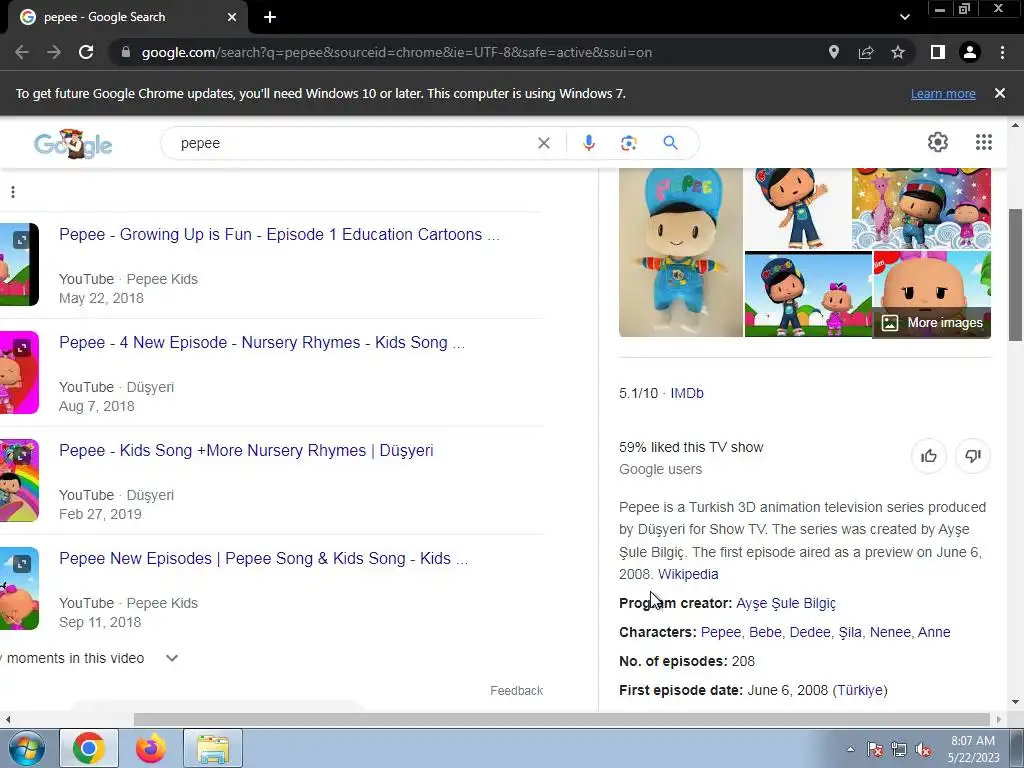
Task: Go forward to next page
Action: [x=54, y=52]
